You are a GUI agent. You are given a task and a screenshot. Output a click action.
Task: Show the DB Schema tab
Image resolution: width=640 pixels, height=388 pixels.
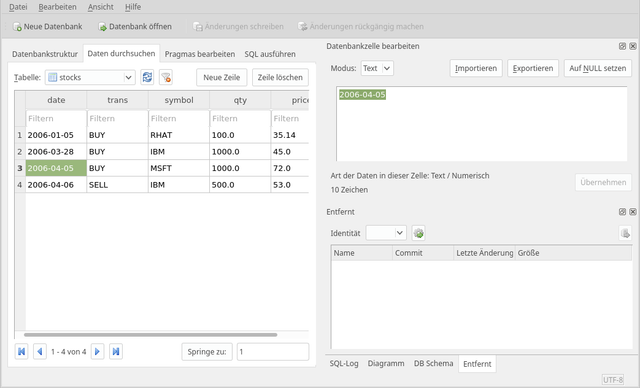coord(433,364)
